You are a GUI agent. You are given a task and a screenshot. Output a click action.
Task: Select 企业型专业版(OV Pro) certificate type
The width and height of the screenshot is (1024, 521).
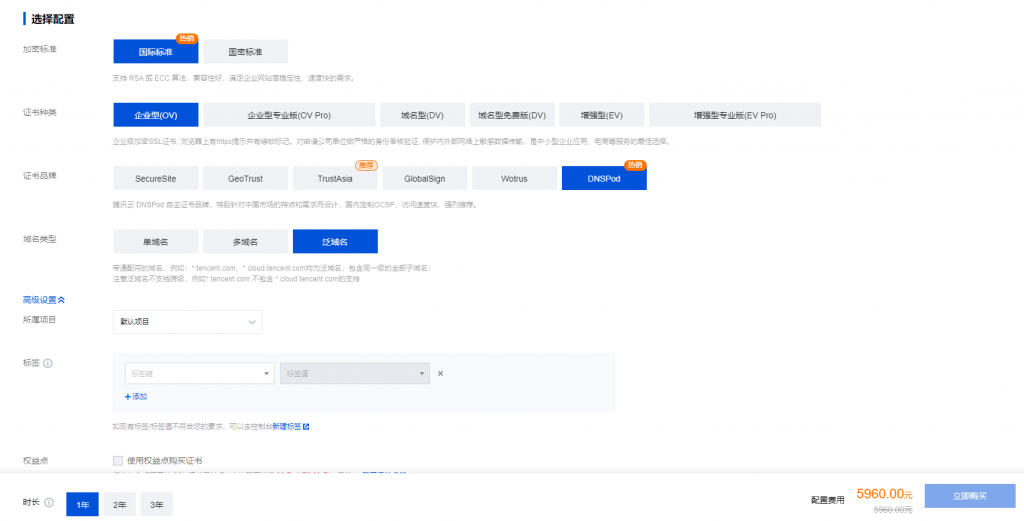coord(289,115)
